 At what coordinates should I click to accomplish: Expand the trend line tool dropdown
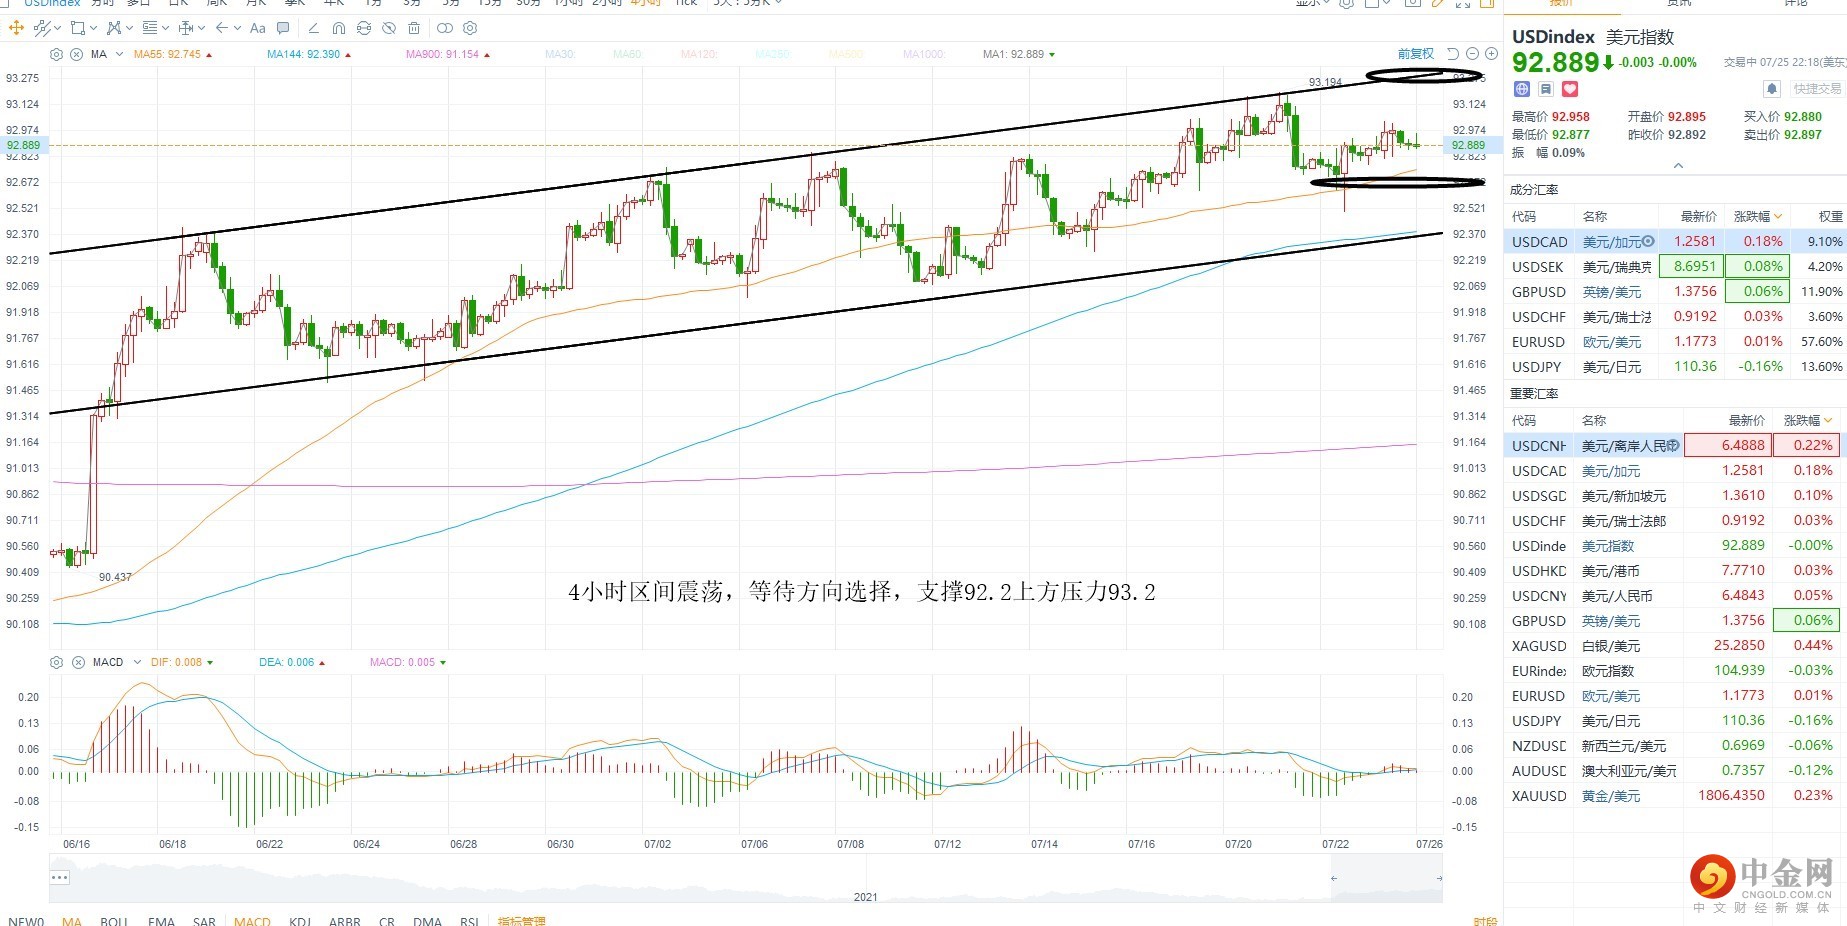click(56, 28)
